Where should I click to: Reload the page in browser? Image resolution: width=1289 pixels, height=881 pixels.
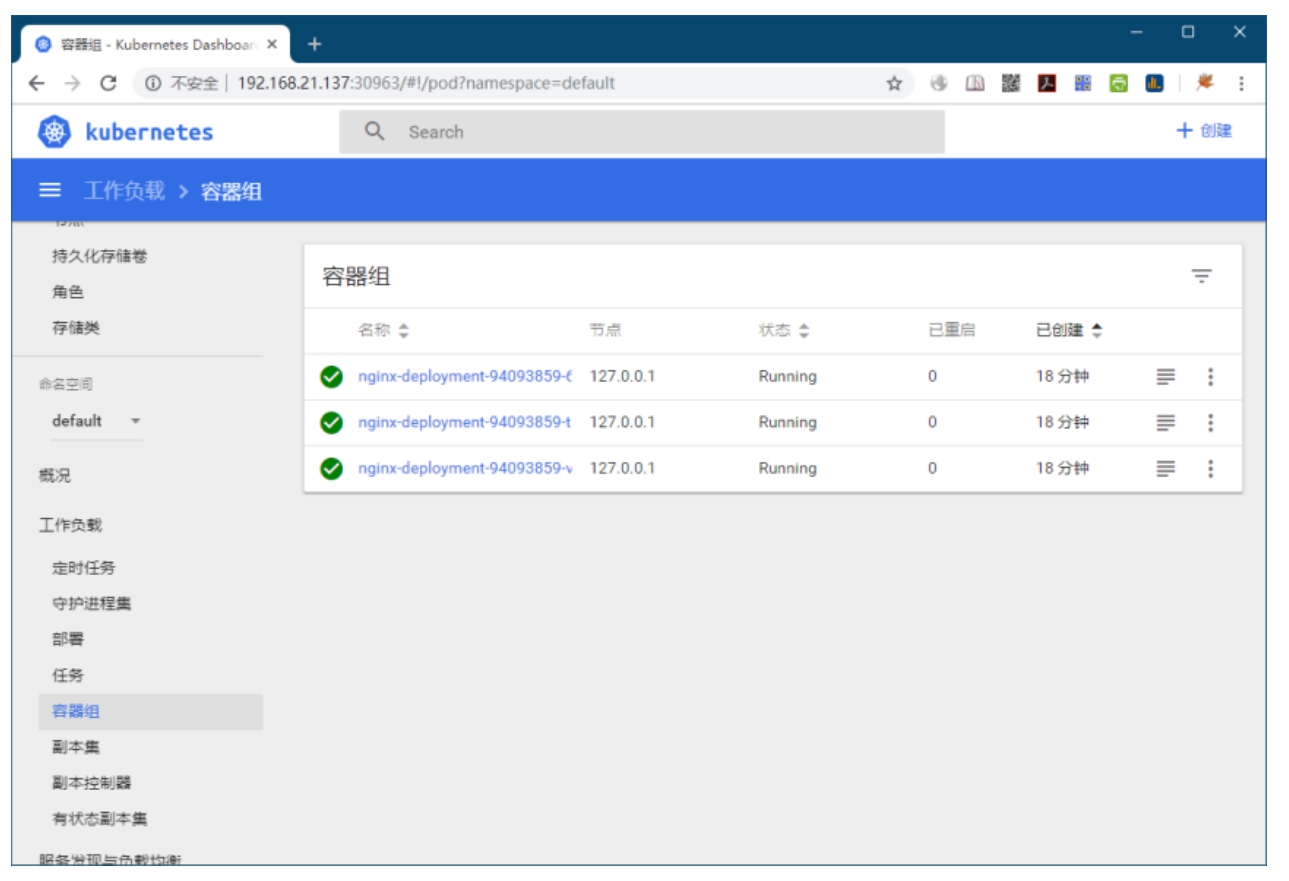point(109,84)
